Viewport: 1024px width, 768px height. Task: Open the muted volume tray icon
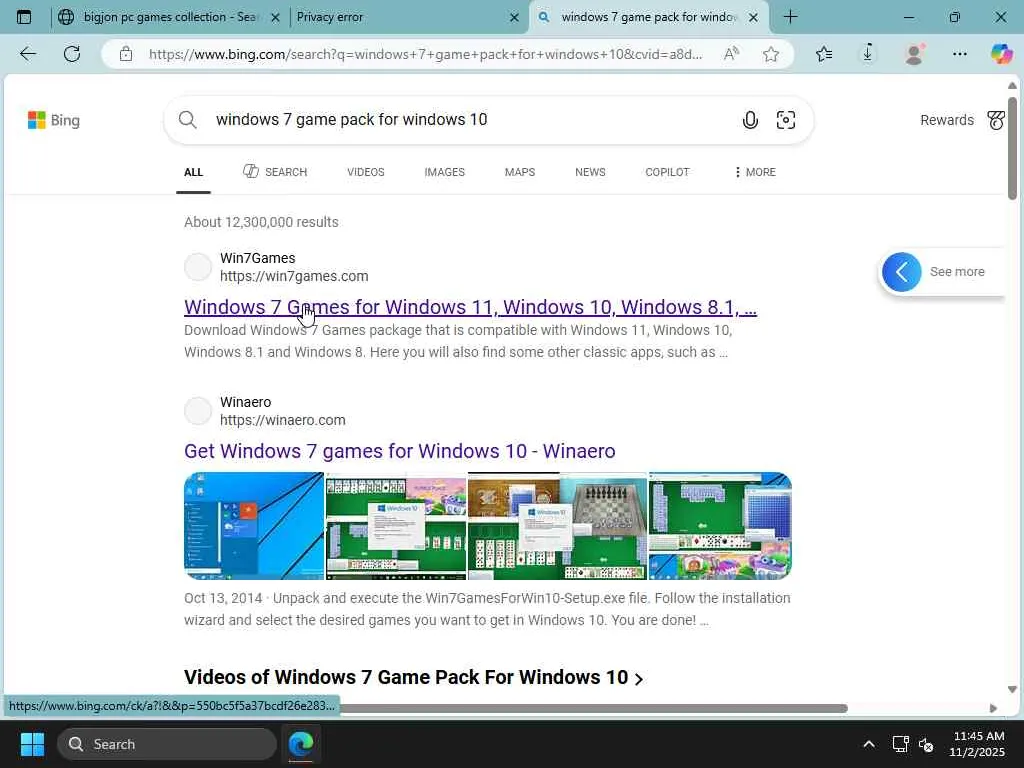point(926,744)
